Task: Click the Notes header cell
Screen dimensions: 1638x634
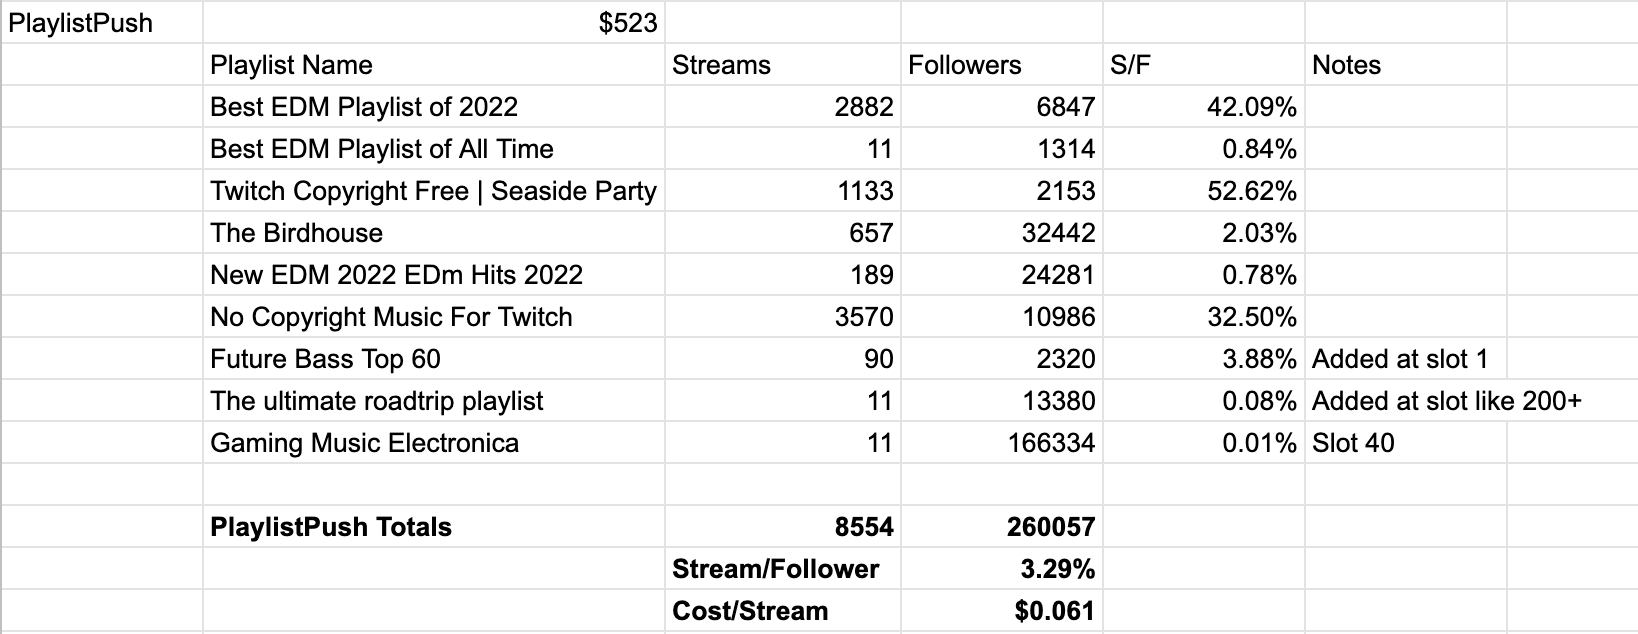Action: [1406, 65]
